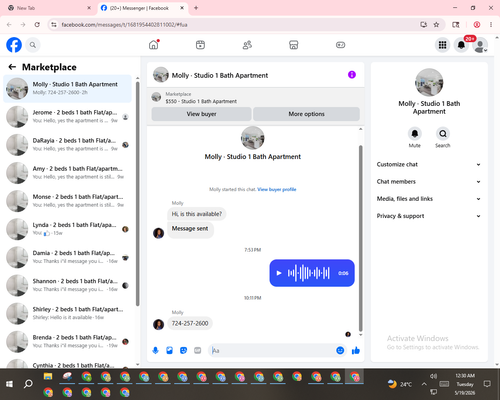Bookmark this page with the star icon

click(436, 24)
